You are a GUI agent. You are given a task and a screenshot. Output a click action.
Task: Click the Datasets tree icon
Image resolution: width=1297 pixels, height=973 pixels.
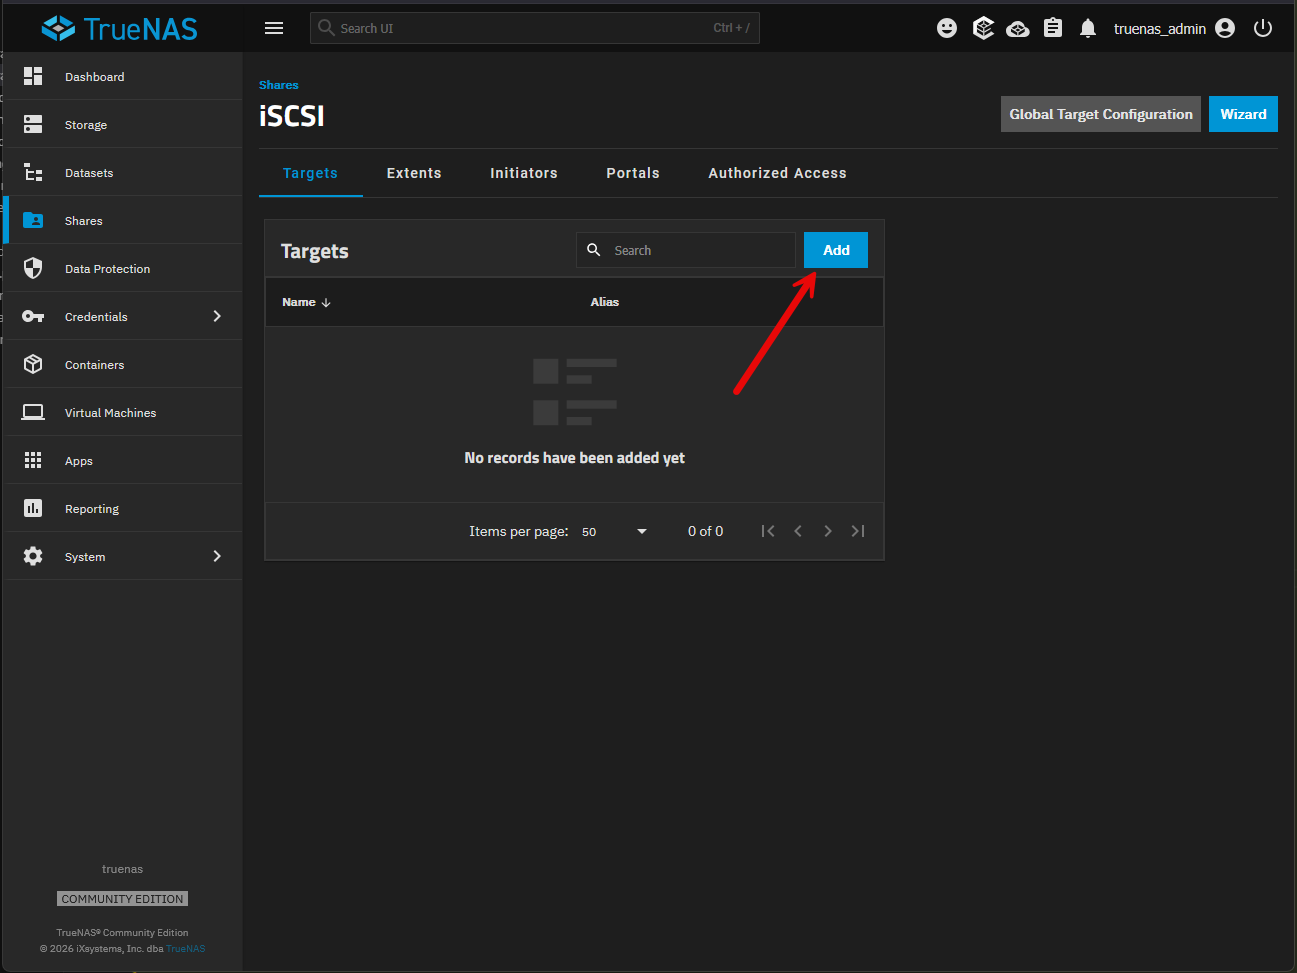pyautogui.click(x=33, y=172)
